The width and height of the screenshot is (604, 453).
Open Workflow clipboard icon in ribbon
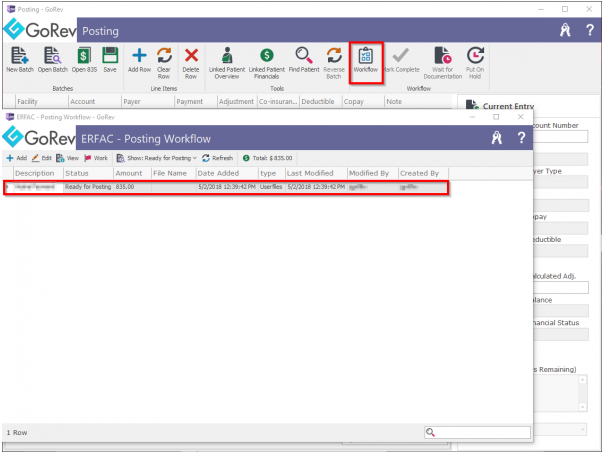tap(366, 56)
